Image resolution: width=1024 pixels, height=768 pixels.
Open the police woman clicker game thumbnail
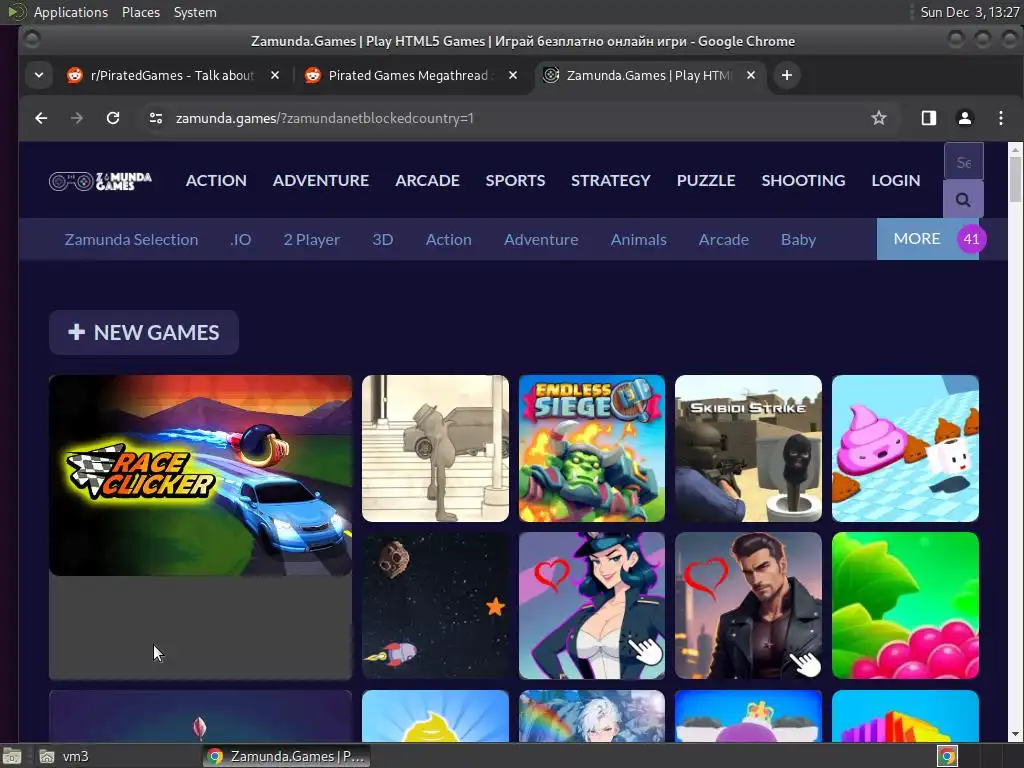[592, 605]
